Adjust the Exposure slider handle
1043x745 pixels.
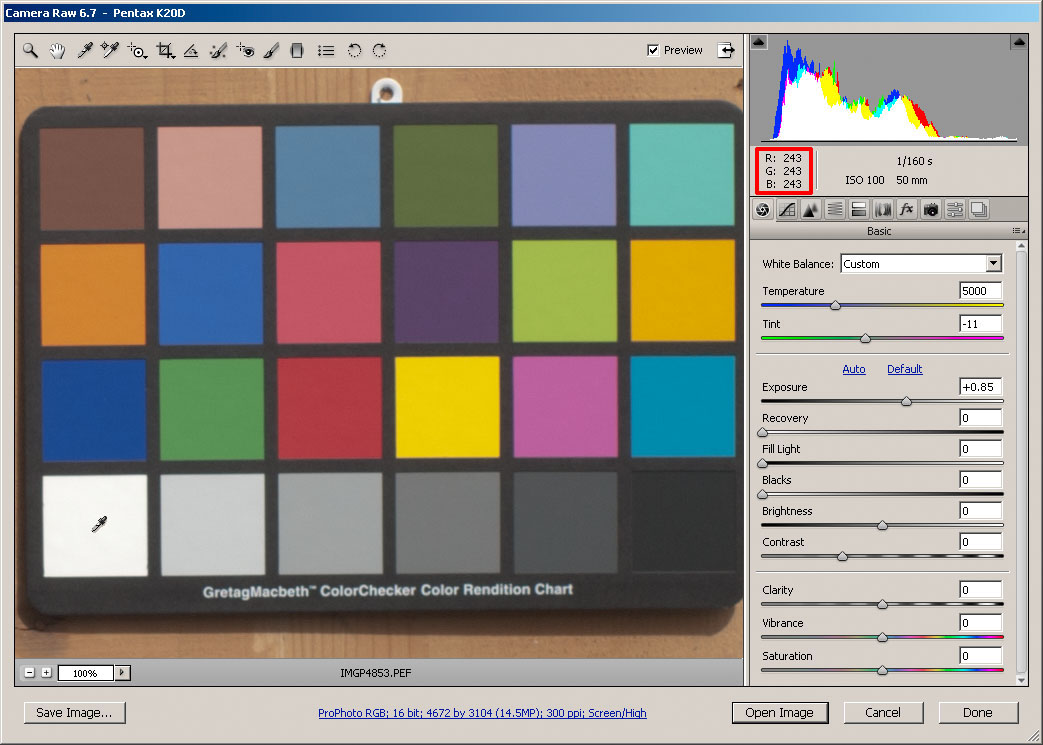(x=906, y=402)
